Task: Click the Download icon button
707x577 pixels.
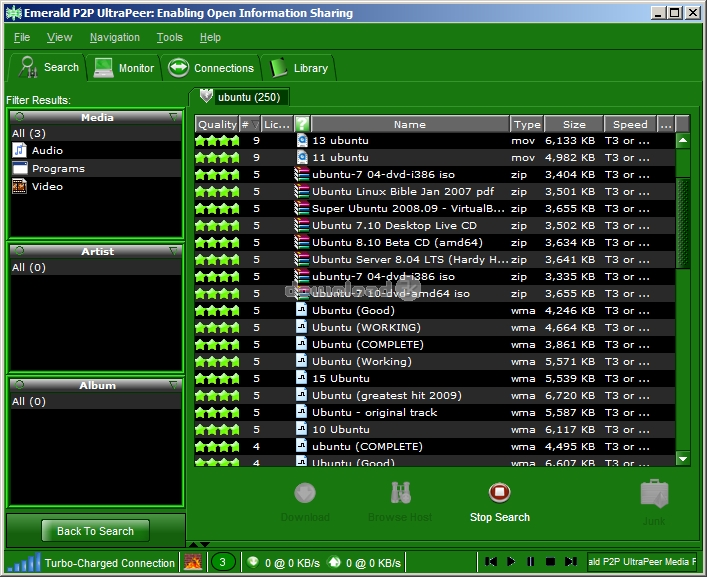Action: [305, 493]
